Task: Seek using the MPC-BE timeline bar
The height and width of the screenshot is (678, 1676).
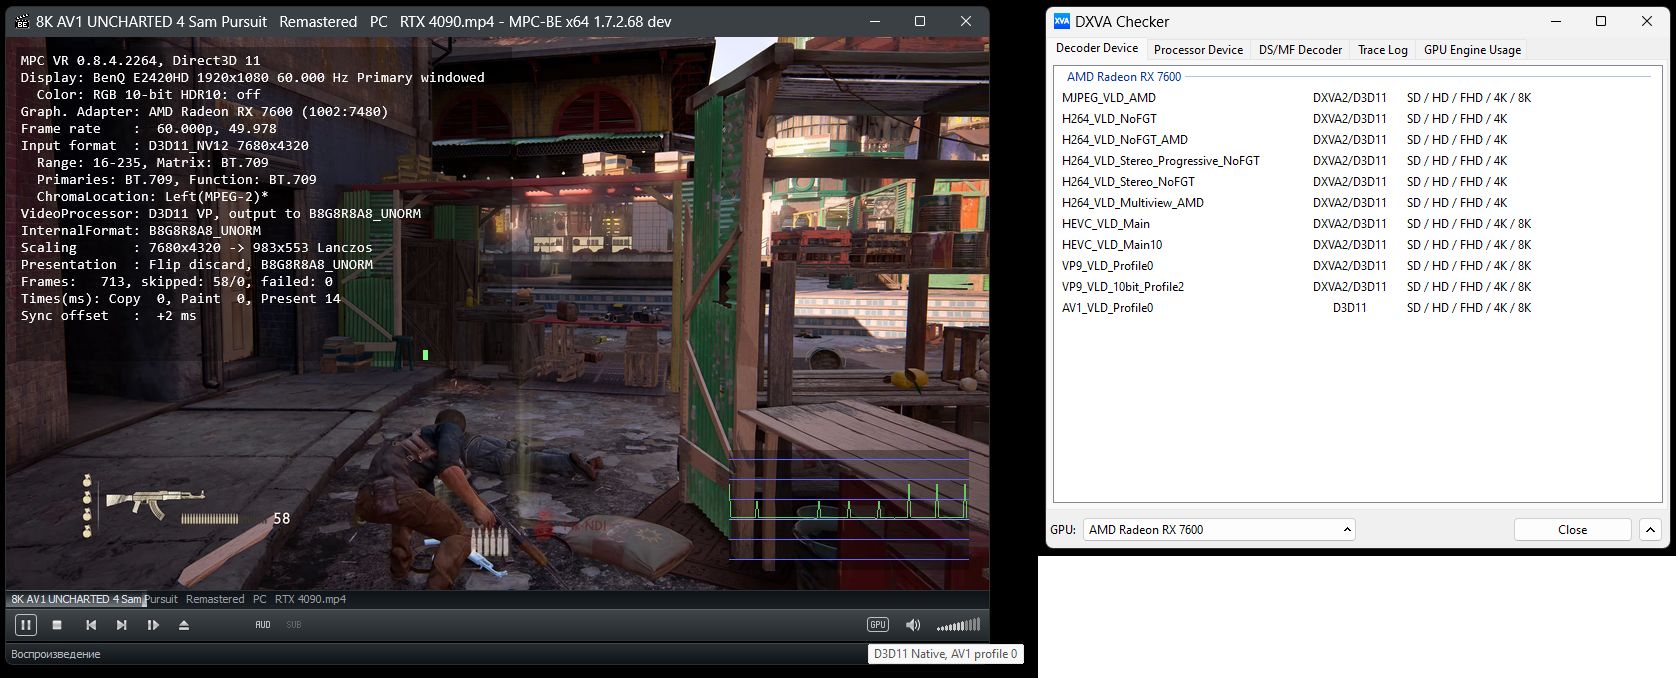Action: (x=497, y=599)
